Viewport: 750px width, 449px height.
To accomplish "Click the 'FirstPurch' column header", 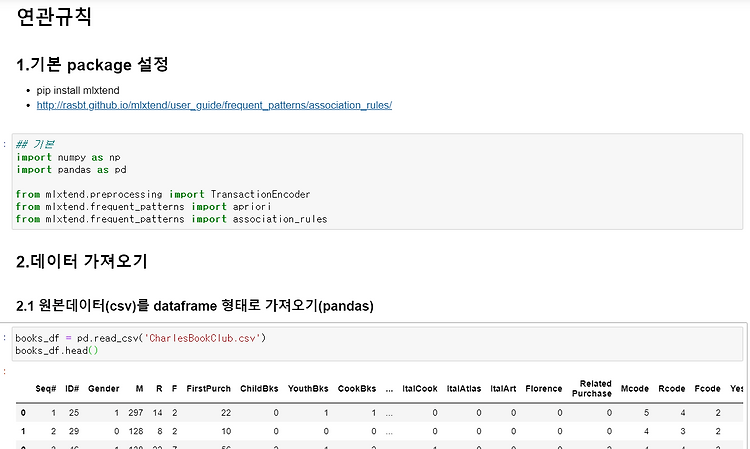I will [x=209, y=389].
